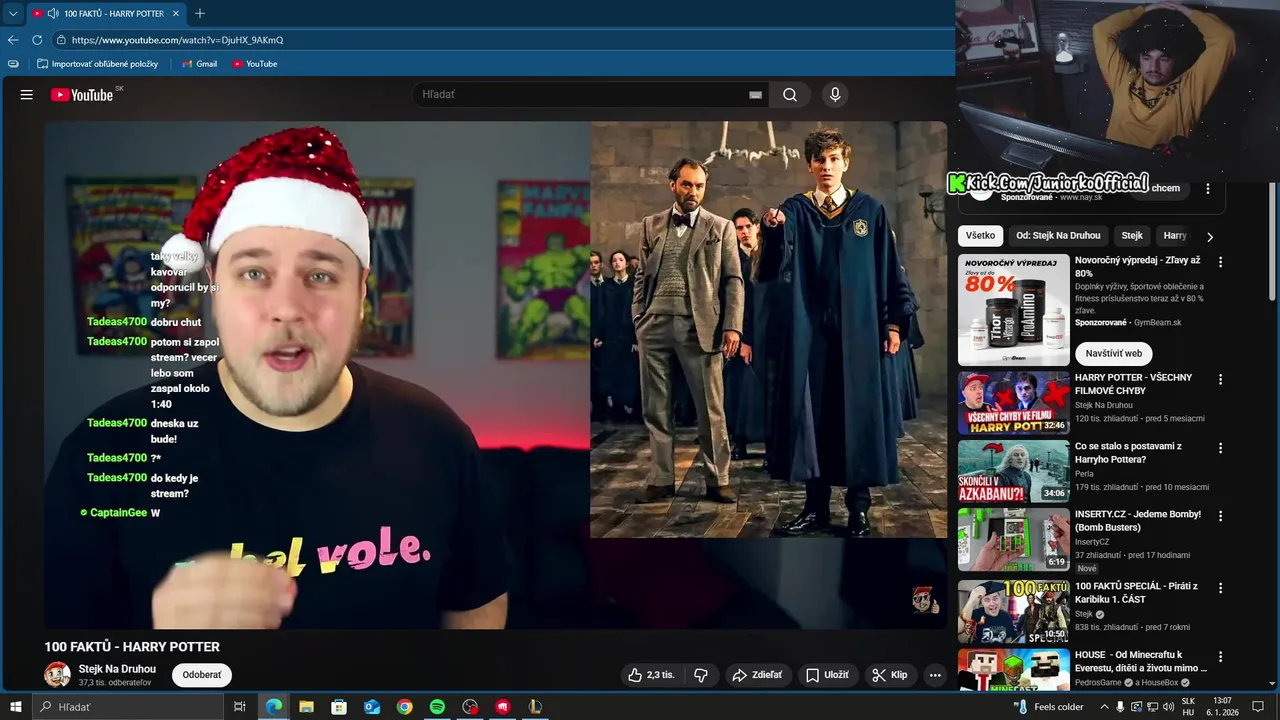
Task: Select the Stejk filter chip
Action: 1132,236
